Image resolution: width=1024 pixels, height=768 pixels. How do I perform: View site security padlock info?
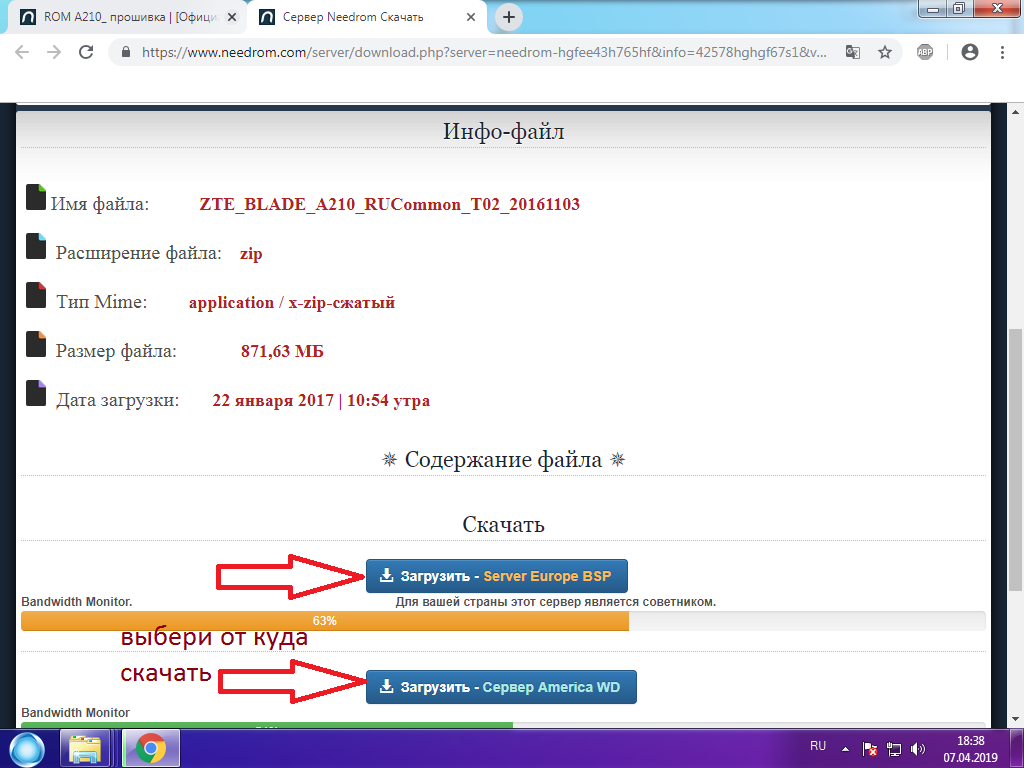coord(126,52)
